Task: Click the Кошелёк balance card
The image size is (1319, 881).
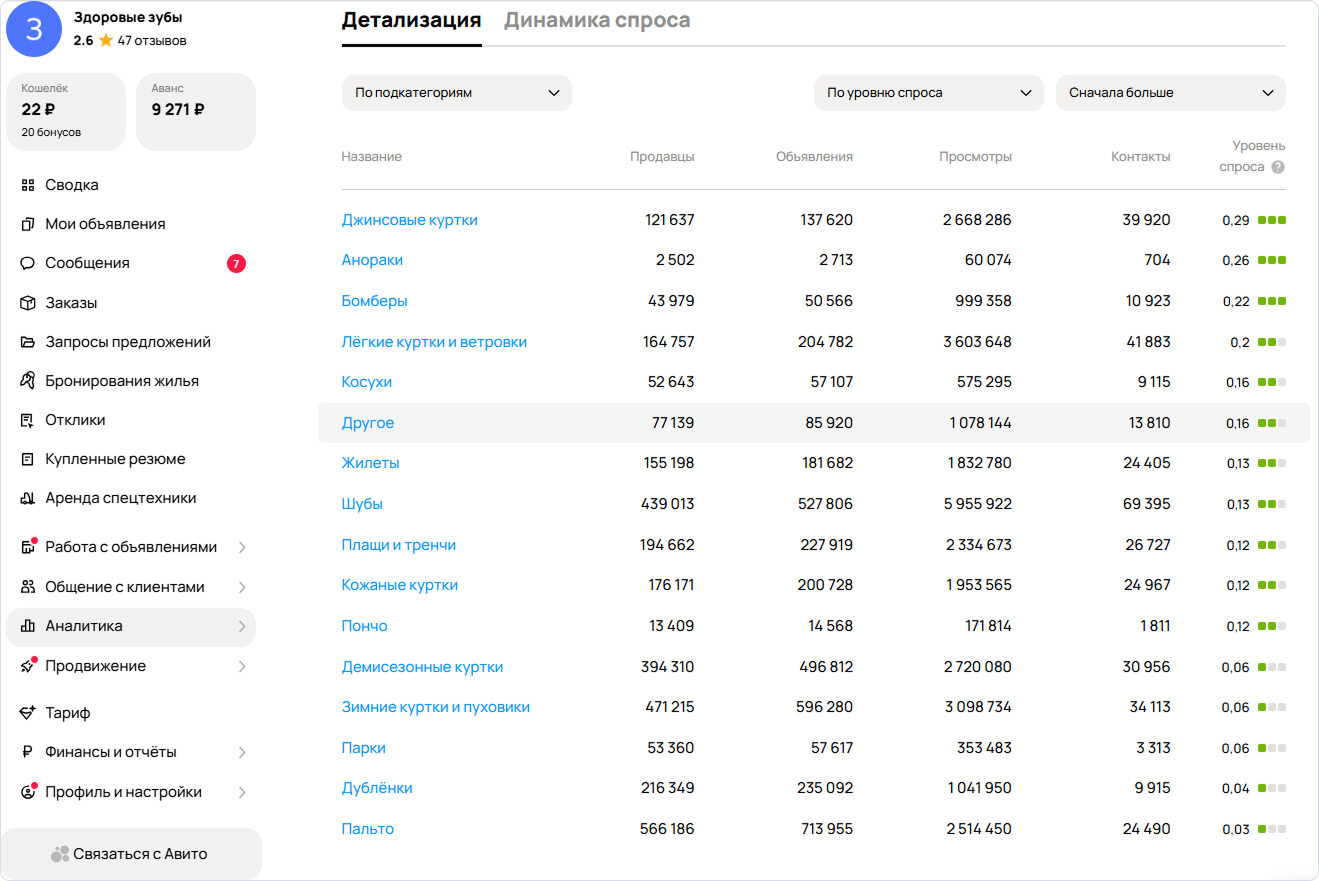Action: point(66,111)
